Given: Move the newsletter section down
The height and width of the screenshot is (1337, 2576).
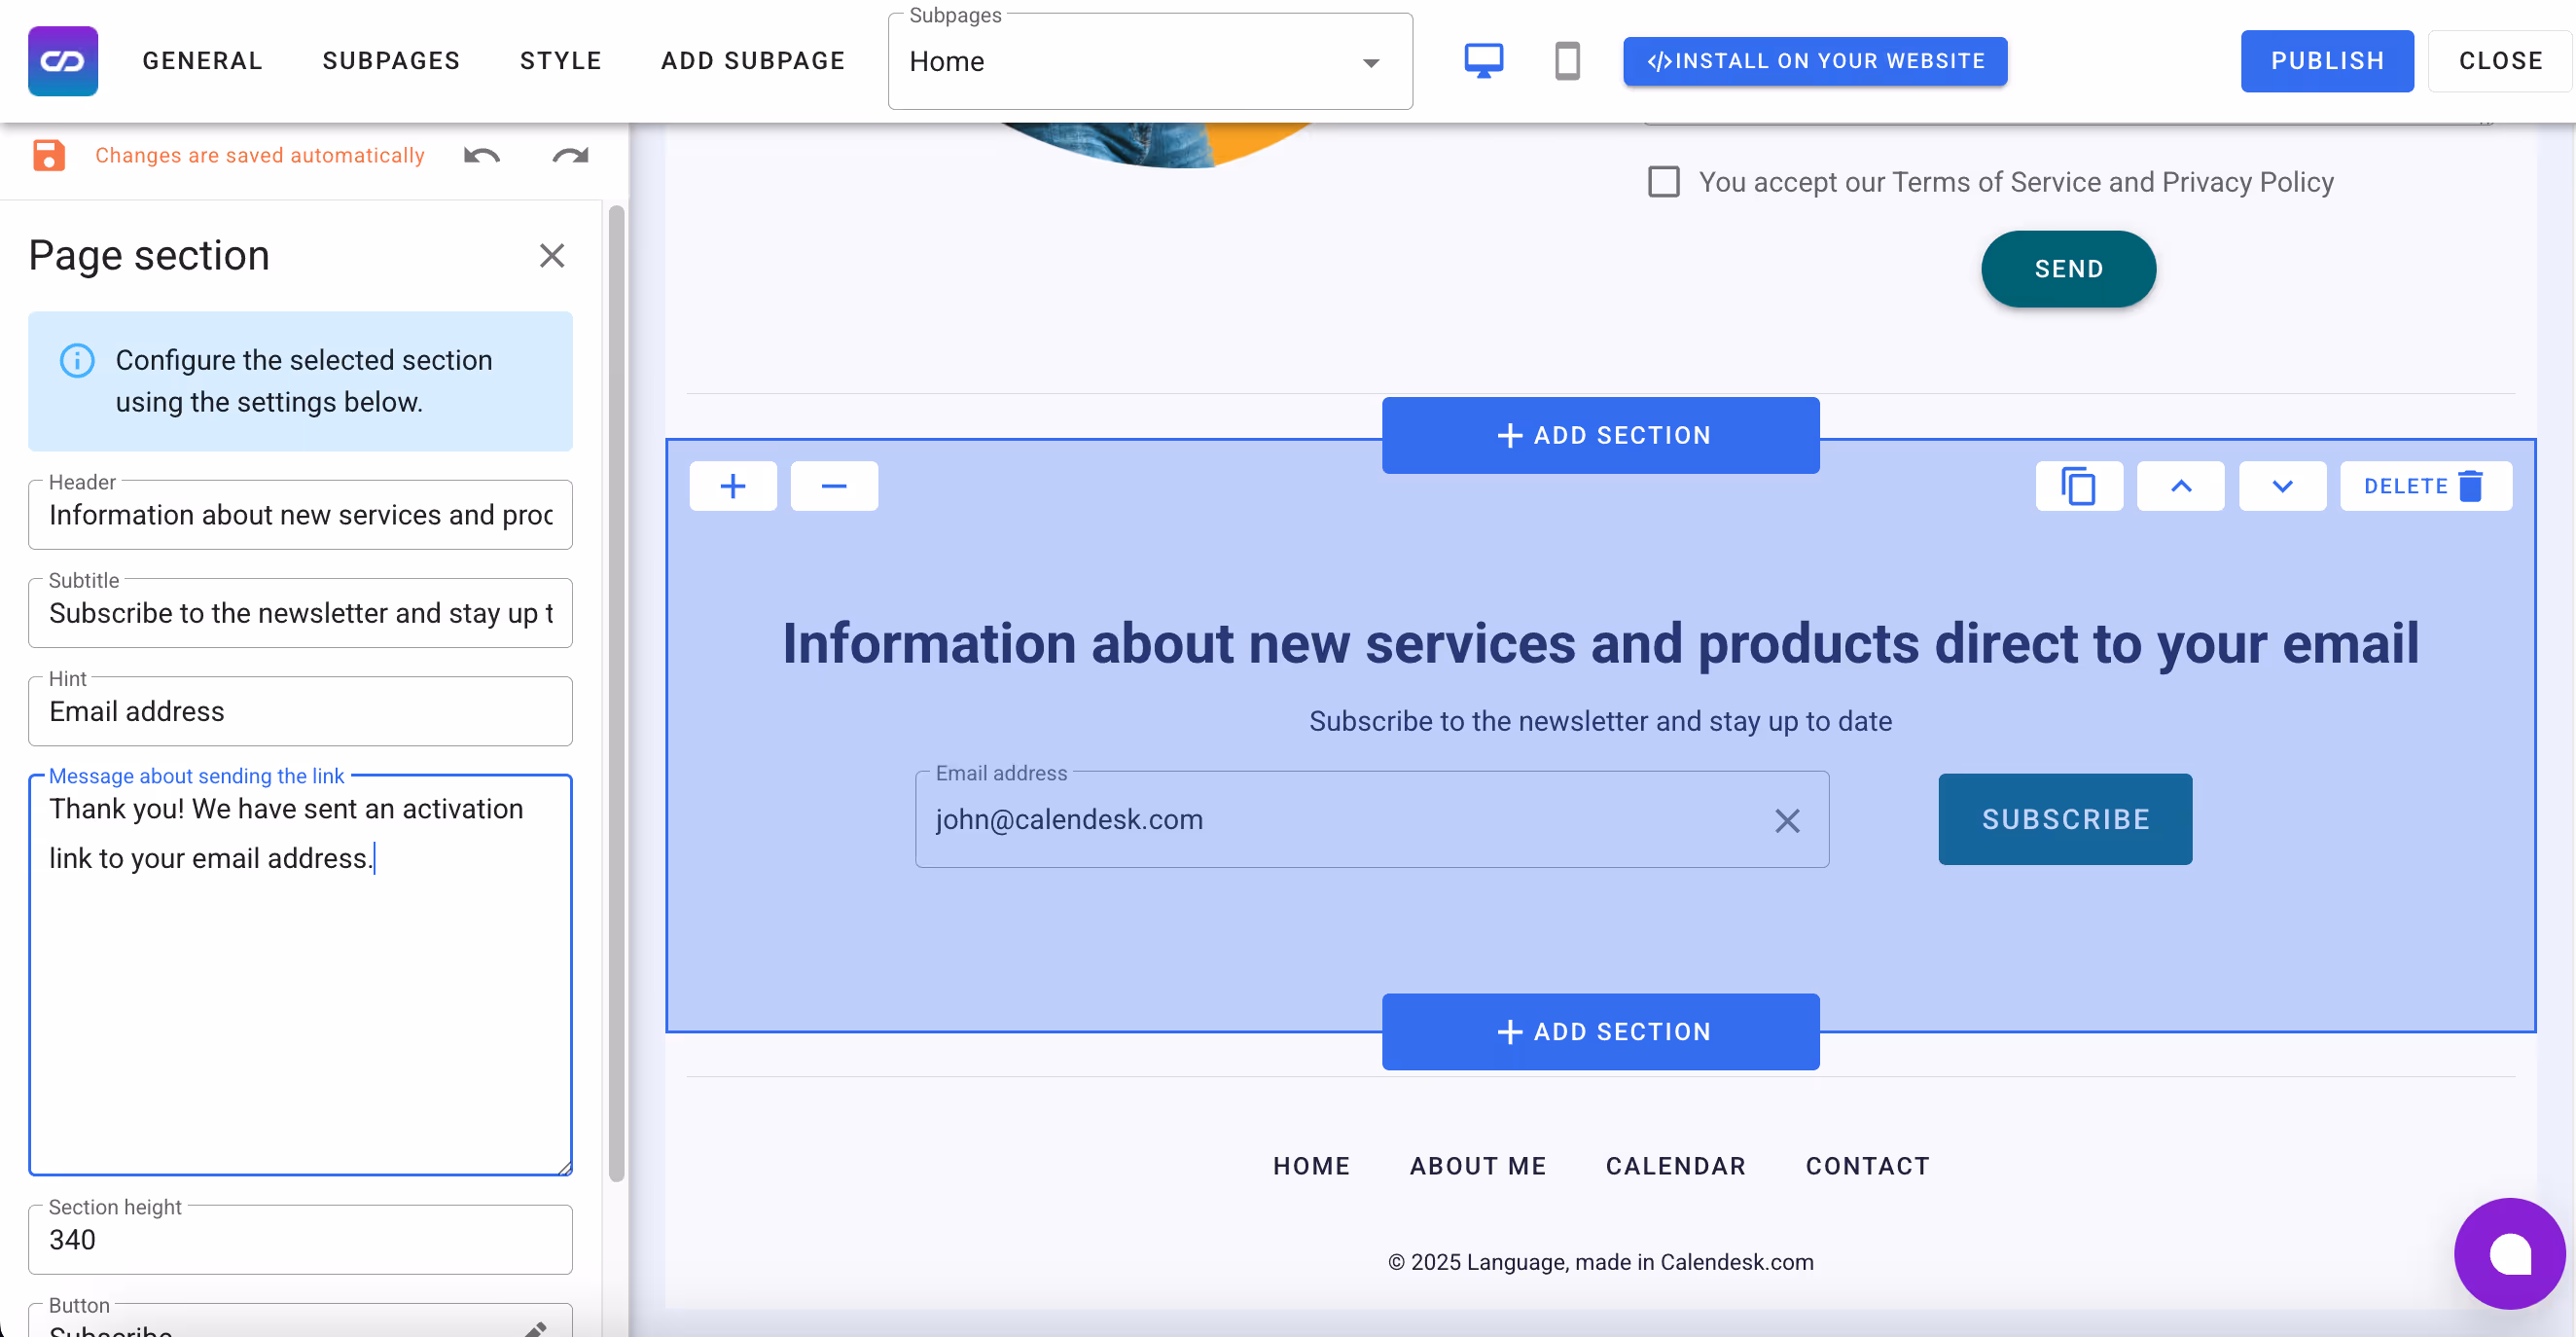Looking at the screenshot, I should point(2283,486).
